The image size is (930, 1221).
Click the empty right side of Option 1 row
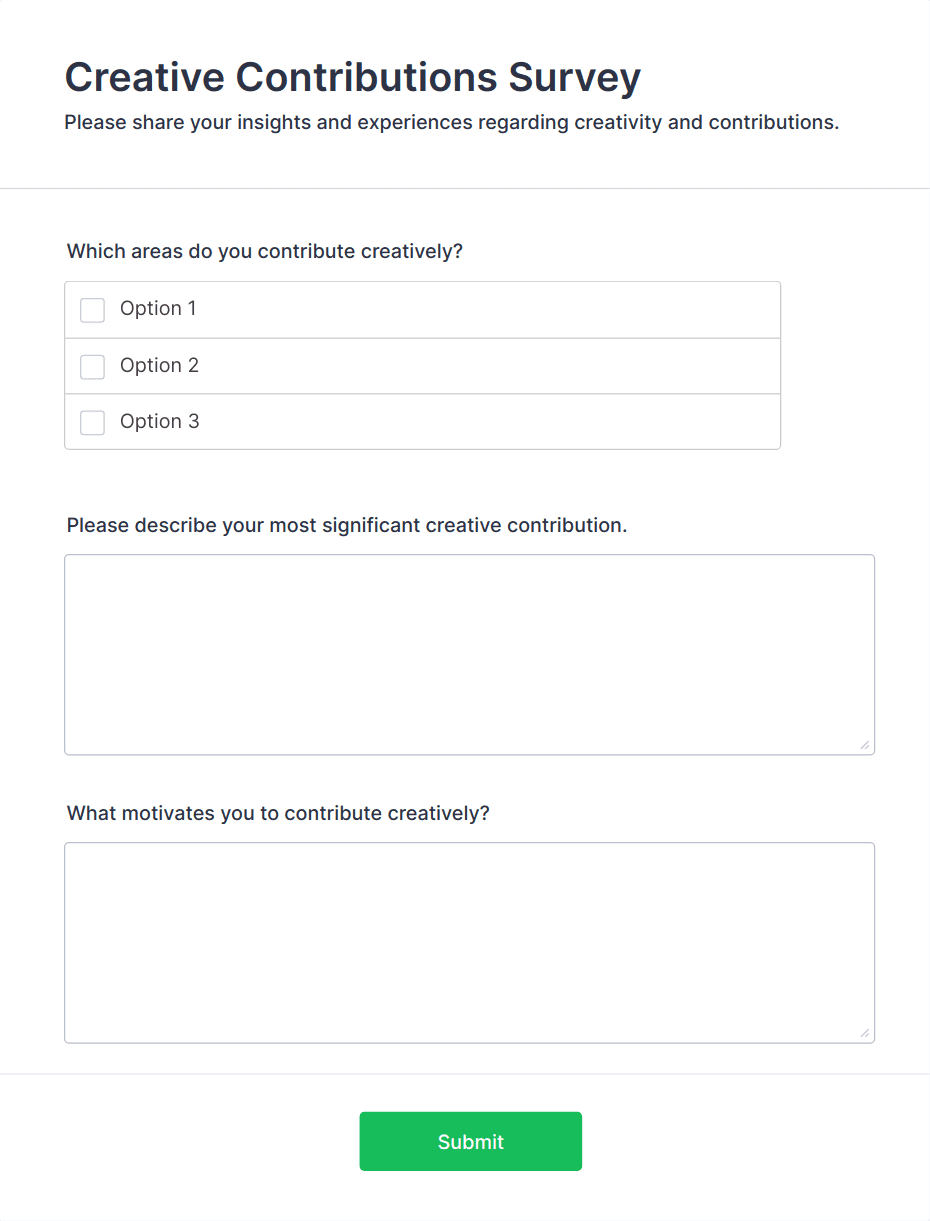click(x=600, y=309)
